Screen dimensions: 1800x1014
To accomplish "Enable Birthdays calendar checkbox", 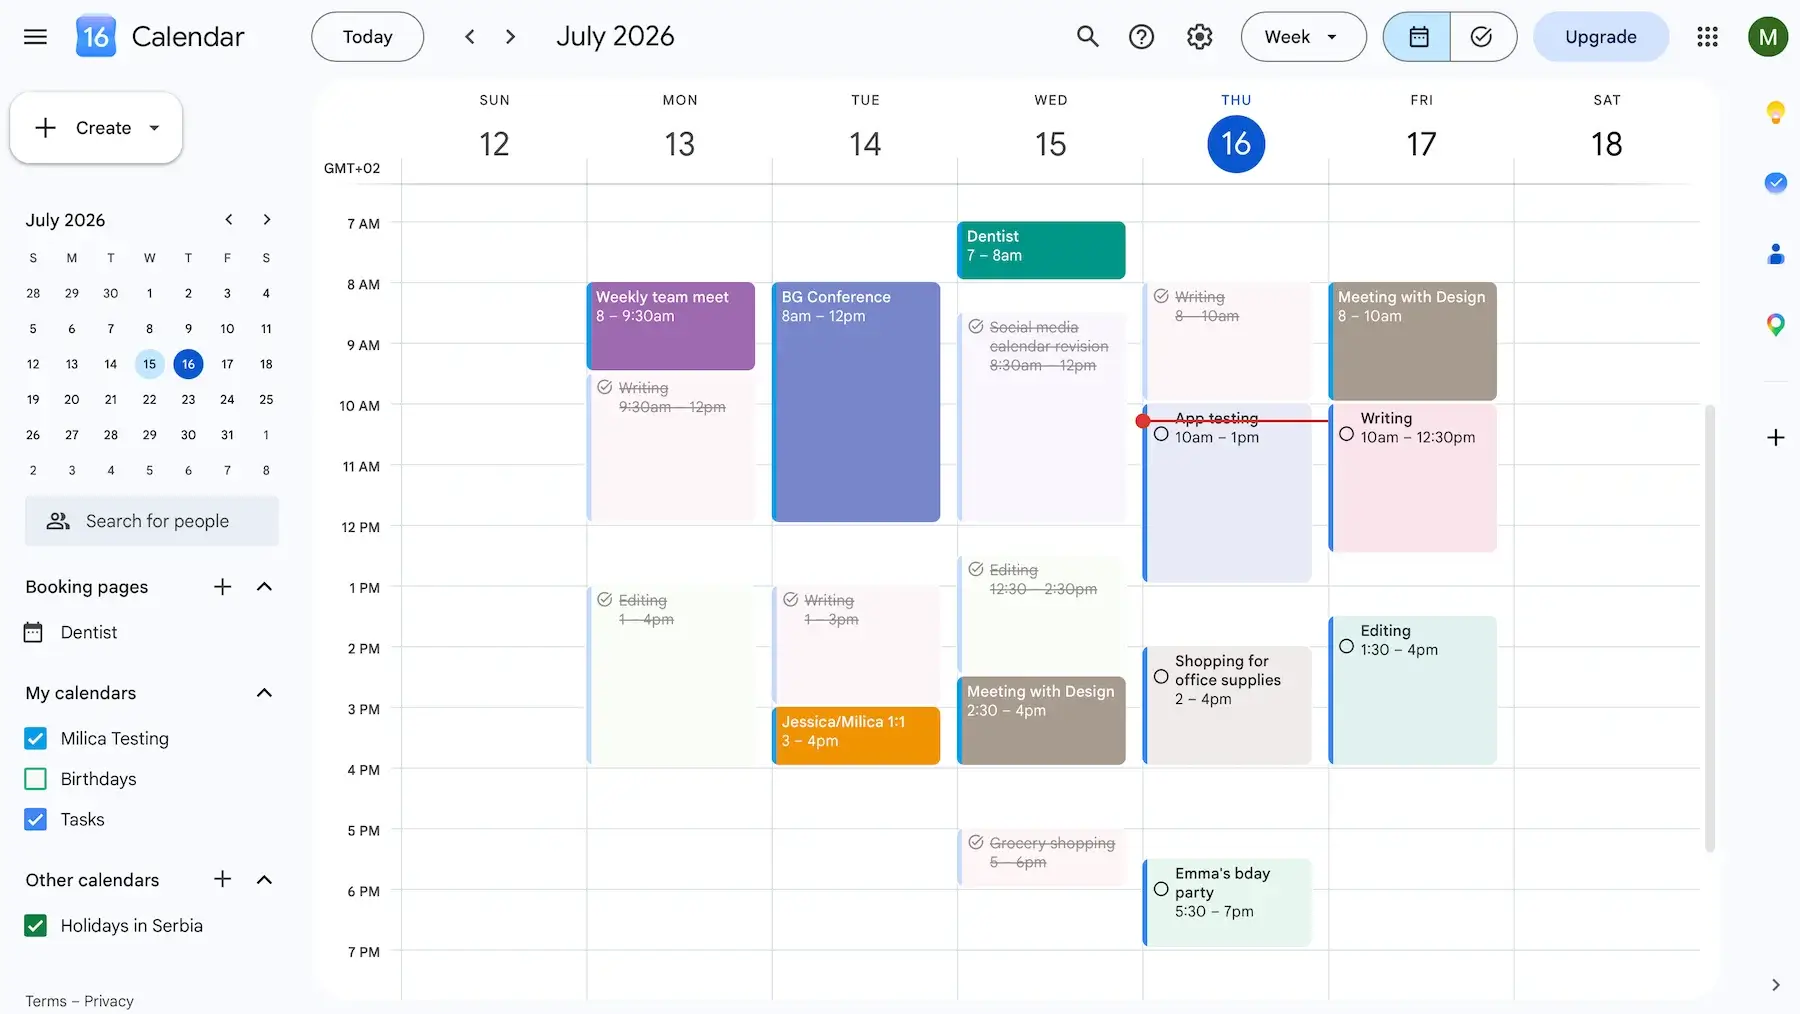I will click(x=35, y=779).
